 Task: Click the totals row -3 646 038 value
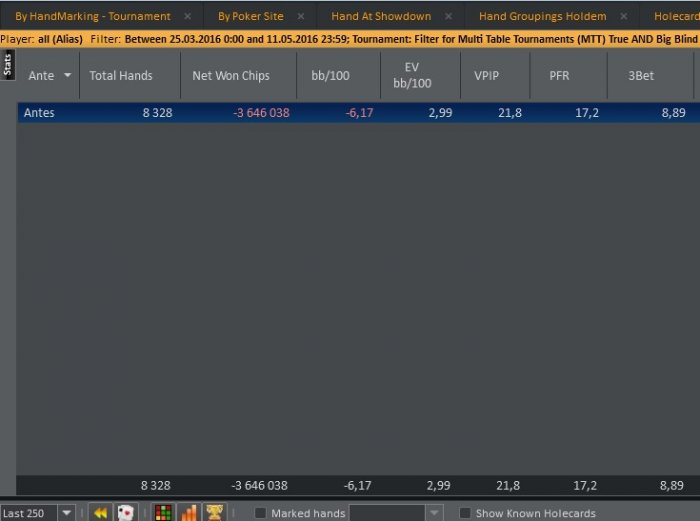point(259,485)
